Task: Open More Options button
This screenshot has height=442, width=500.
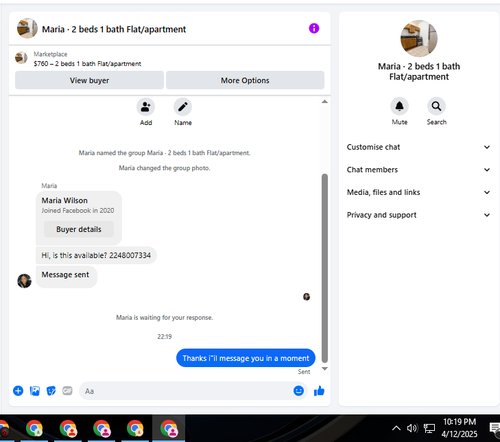Action: [x=245, y=80]
